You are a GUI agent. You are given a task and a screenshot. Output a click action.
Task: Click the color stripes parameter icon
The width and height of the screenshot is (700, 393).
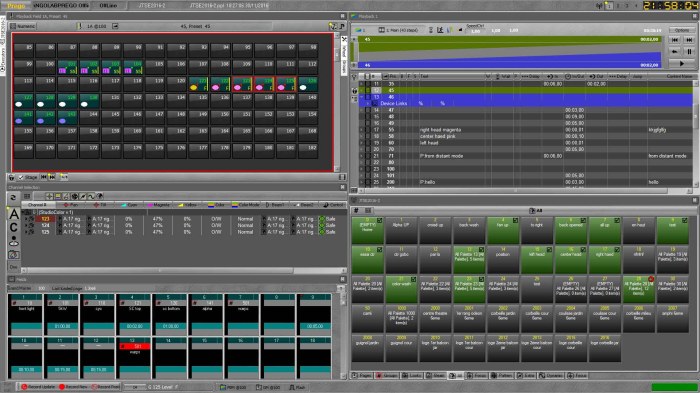point(58,196)
